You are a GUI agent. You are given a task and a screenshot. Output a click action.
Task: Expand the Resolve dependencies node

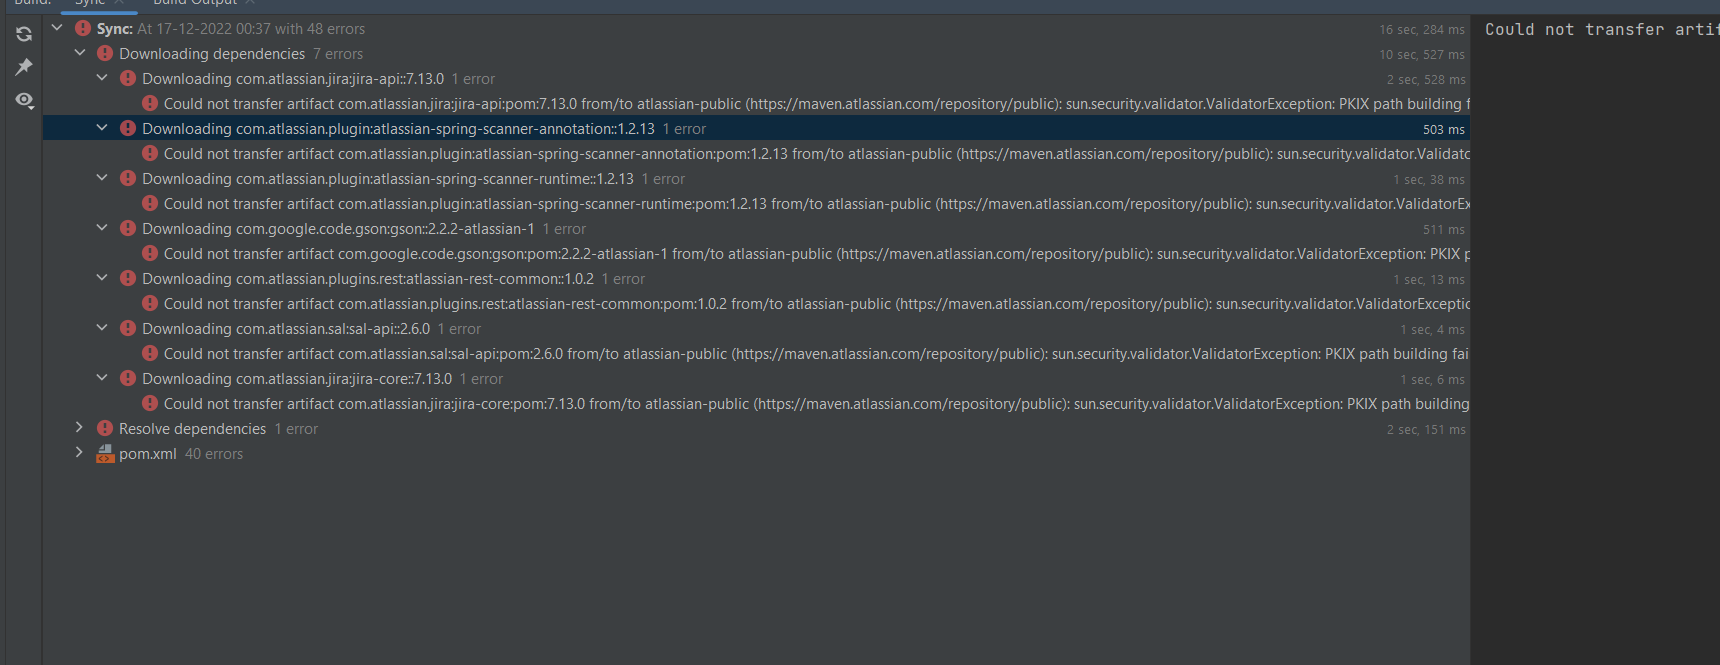point(80,428)
